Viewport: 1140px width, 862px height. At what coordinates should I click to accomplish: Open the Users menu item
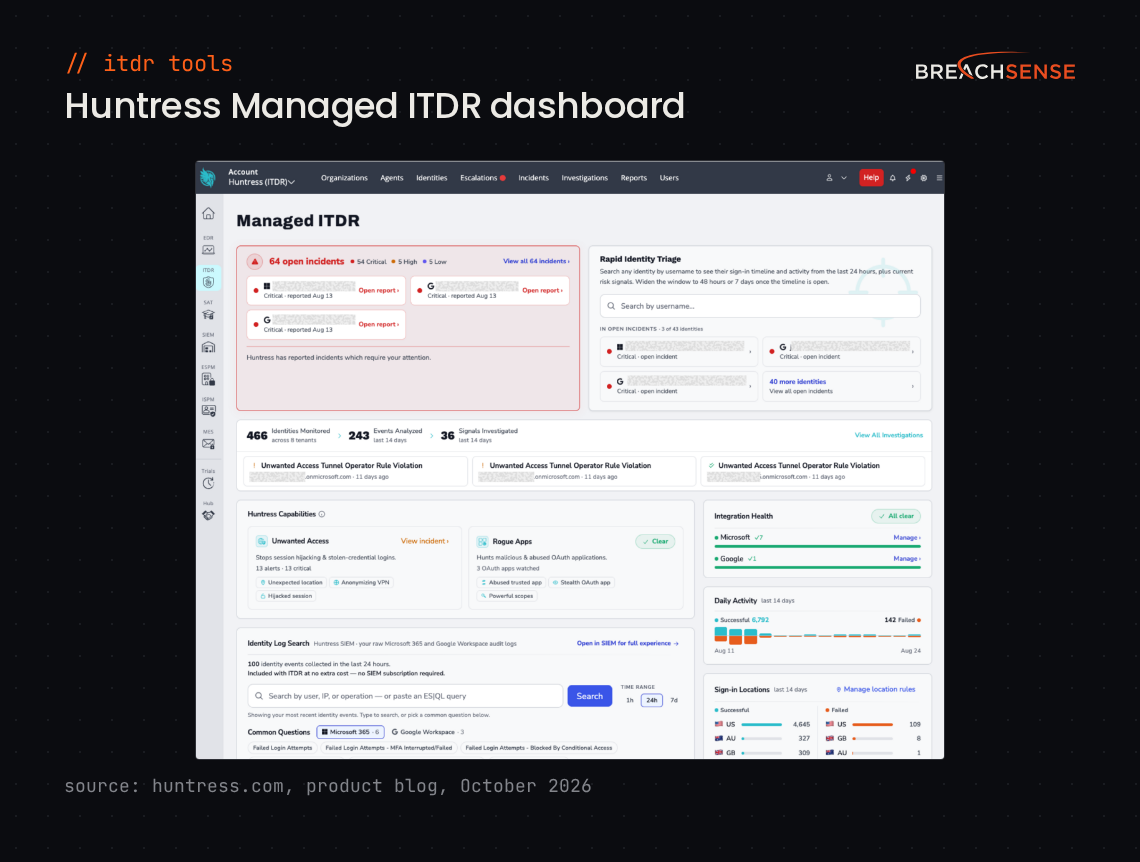669,177
